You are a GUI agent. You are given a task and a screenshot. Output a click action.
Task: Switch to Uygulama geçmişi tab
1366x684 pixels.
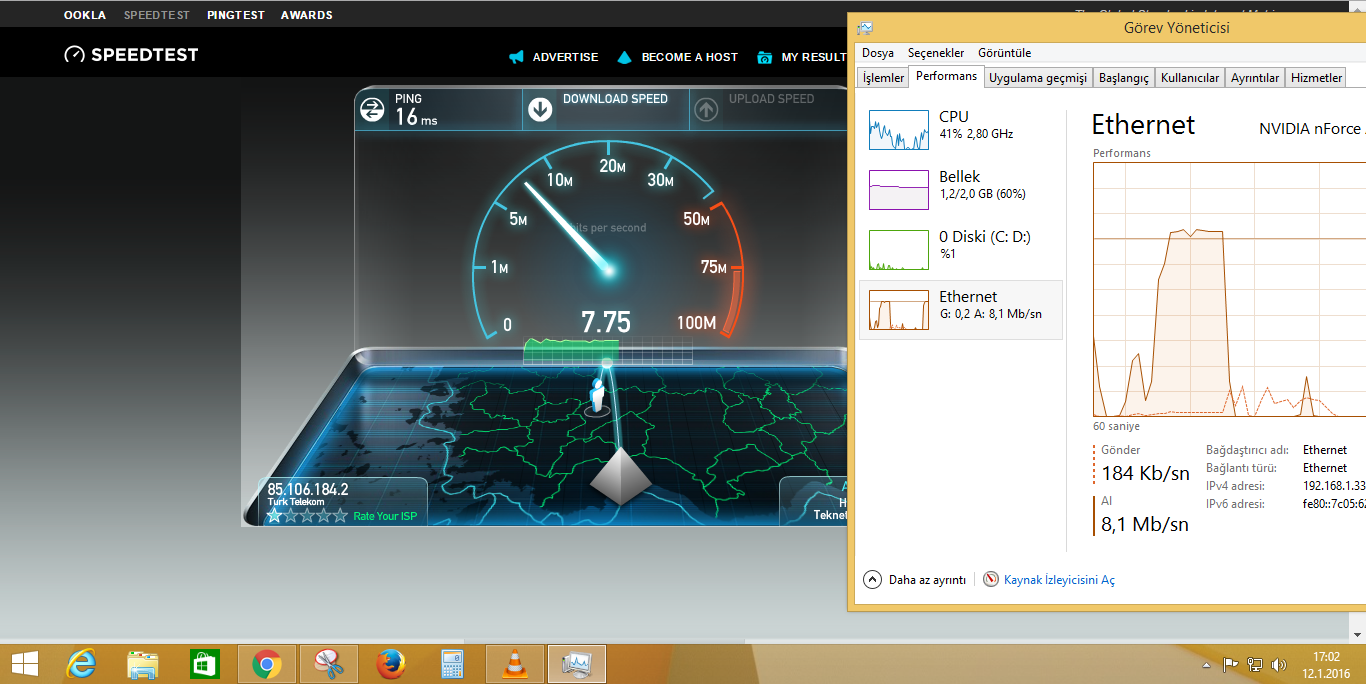pos(1037,78)
